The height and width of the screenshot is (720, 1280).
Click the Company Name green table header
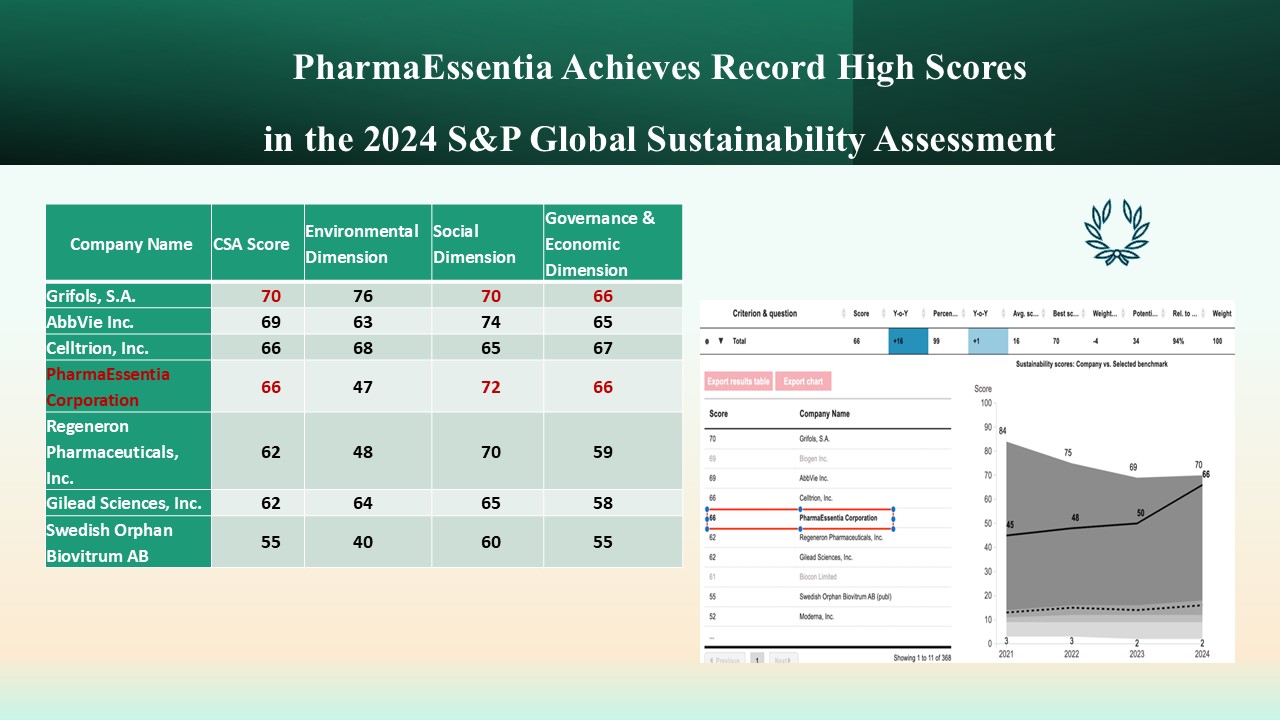130,243
